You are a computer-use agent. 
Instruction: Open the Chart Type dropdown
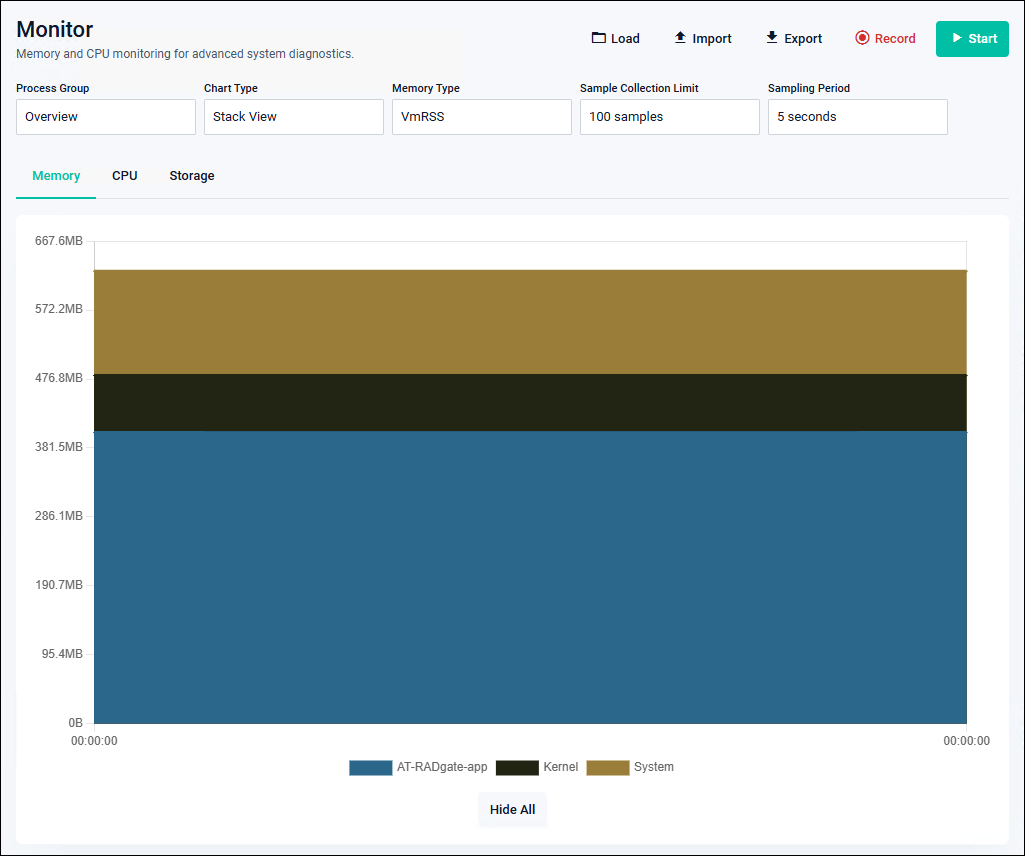click(294, 117)
